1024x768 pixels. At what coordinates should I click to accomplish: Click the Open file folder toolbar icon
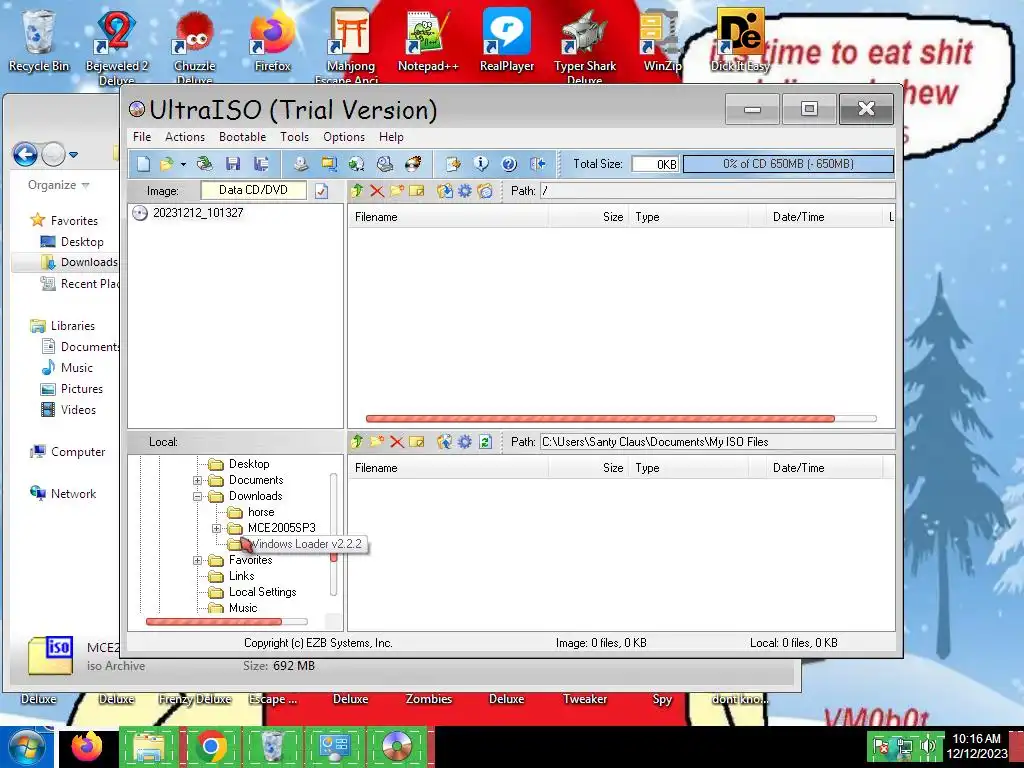click(167, 164)
